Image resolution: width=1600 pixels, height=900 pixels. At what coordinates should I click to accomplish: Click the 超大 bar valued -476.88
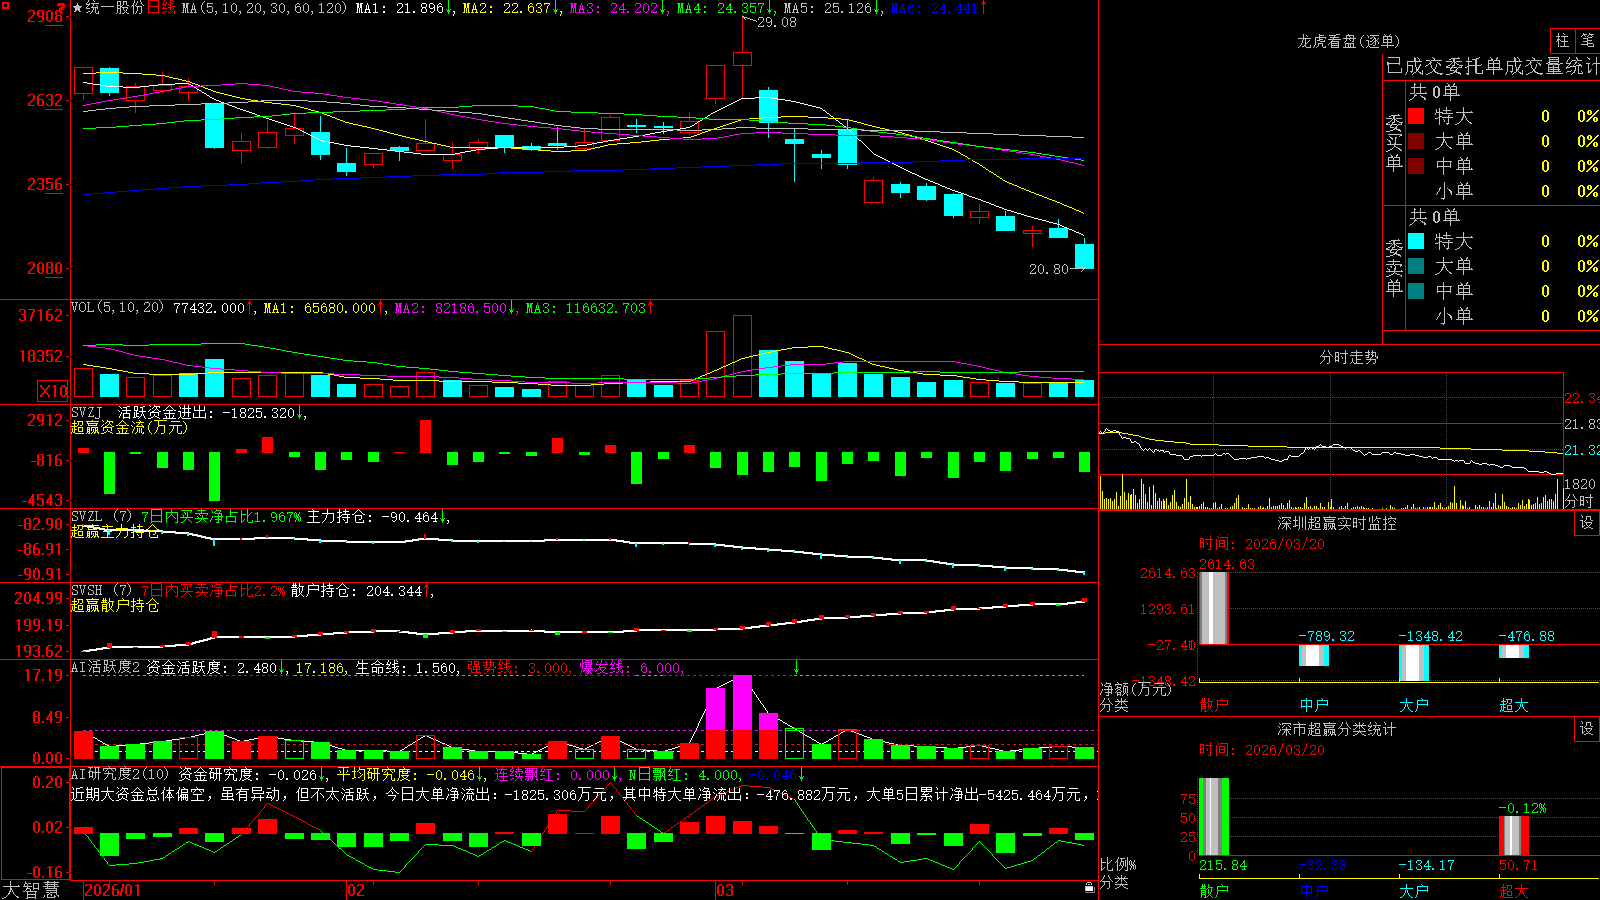1513,651
